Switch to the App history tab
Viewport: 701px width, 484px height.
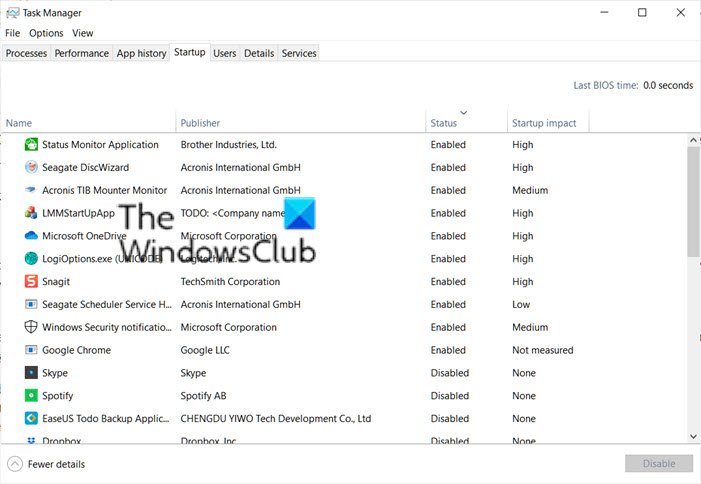click(x=141, y=53)
